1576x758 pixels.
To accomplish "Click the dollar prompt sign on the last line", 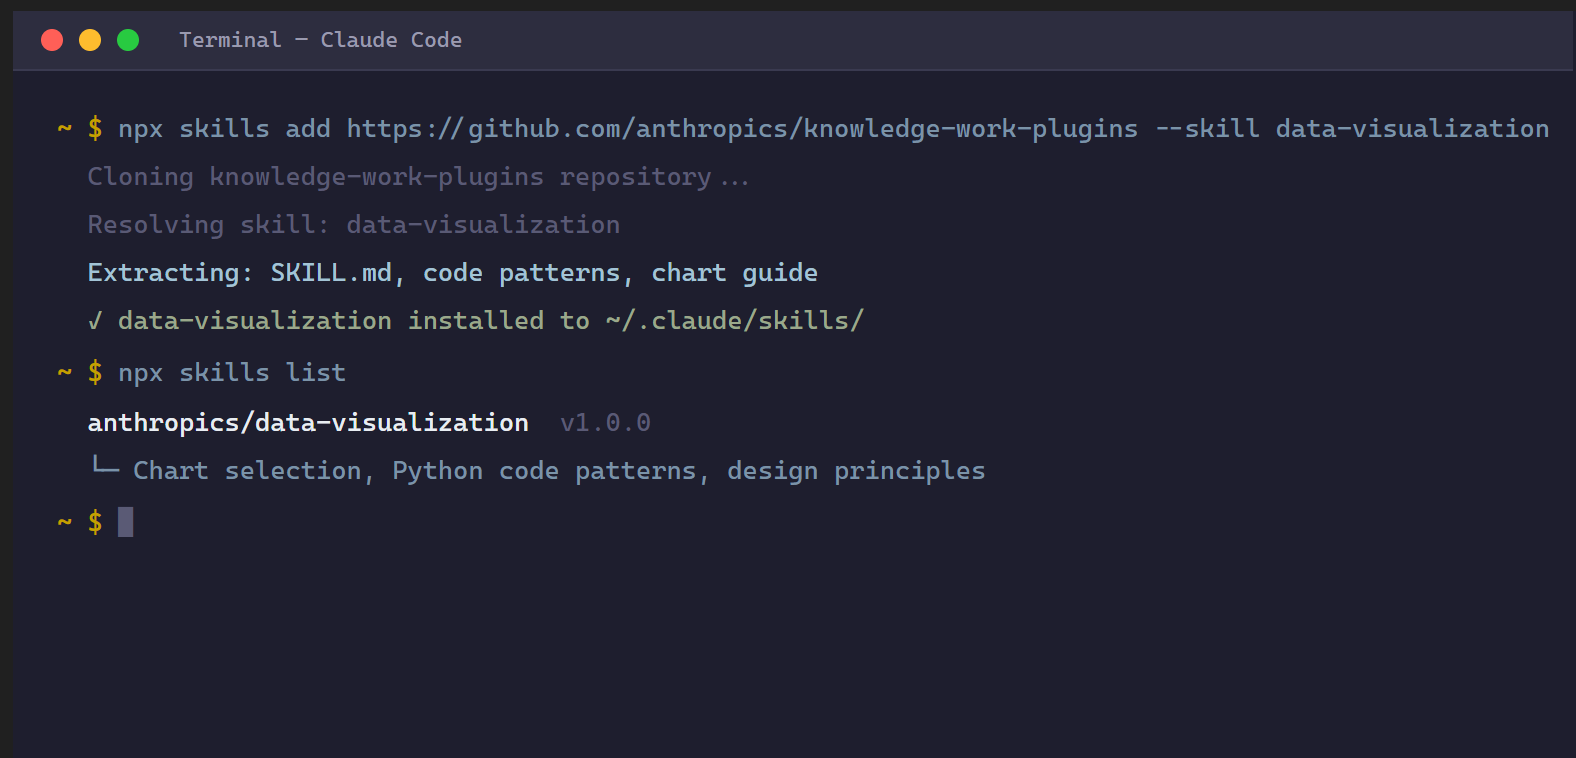I will click(95, 522).
